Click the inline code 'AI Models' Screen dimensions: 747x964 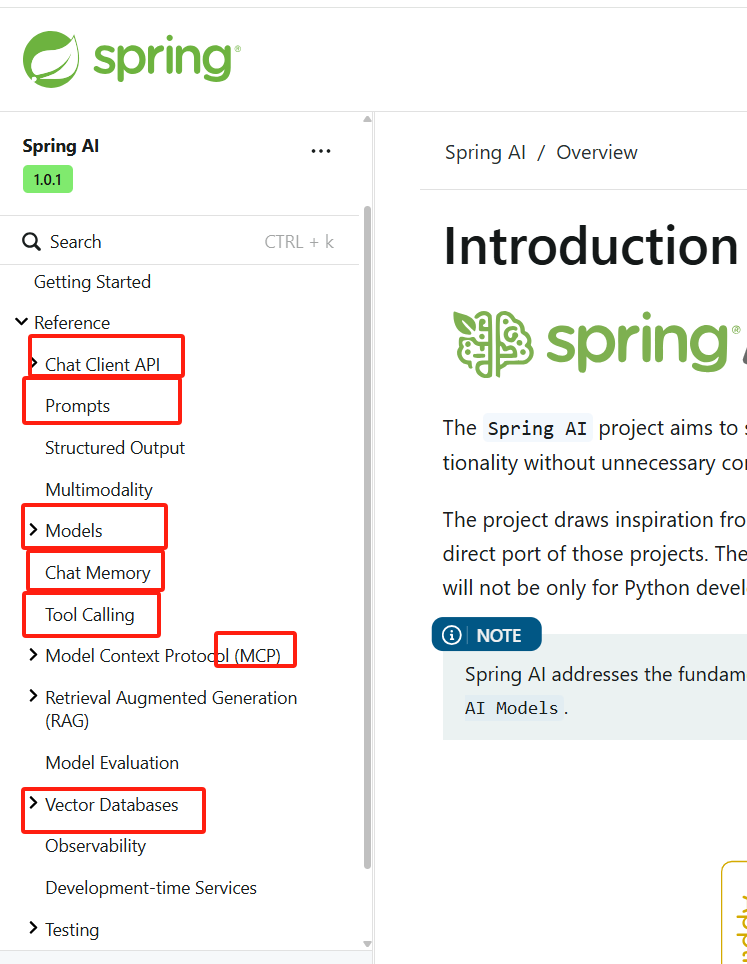point(512,708)
